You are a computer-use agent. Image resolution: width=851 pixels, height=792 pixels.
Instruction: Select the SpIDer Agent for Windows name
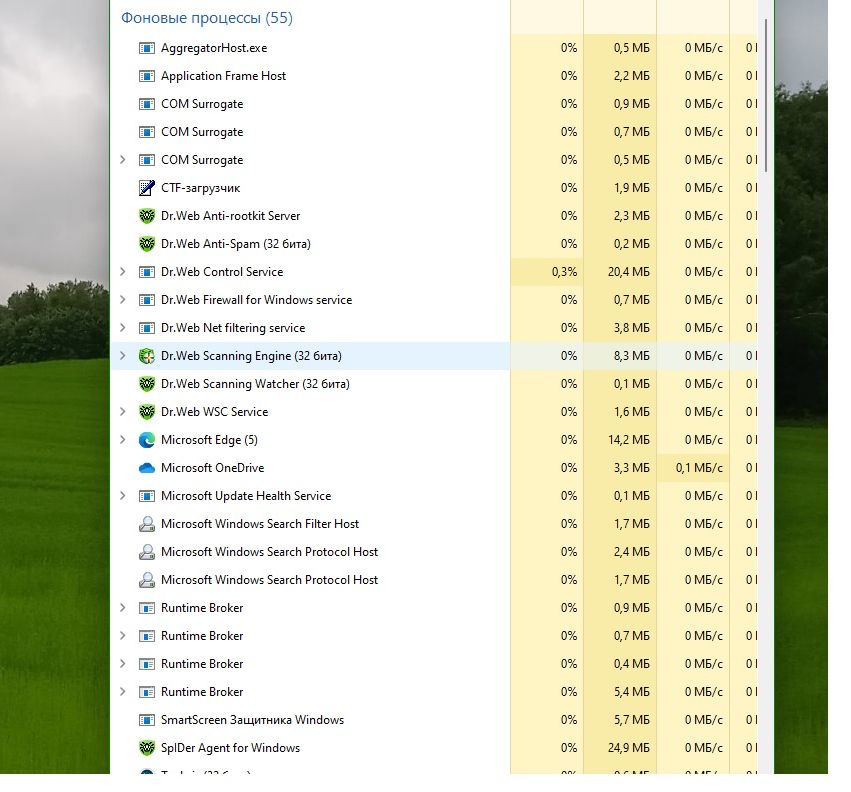click(230, 748)
